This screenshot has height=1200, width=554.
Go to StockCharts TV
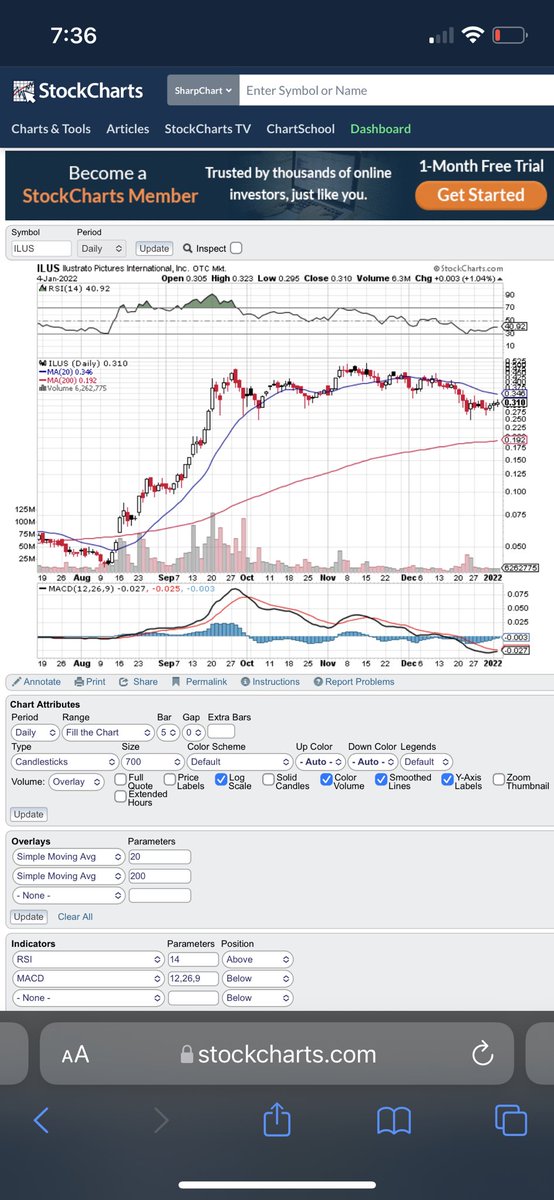click(207, 129)
